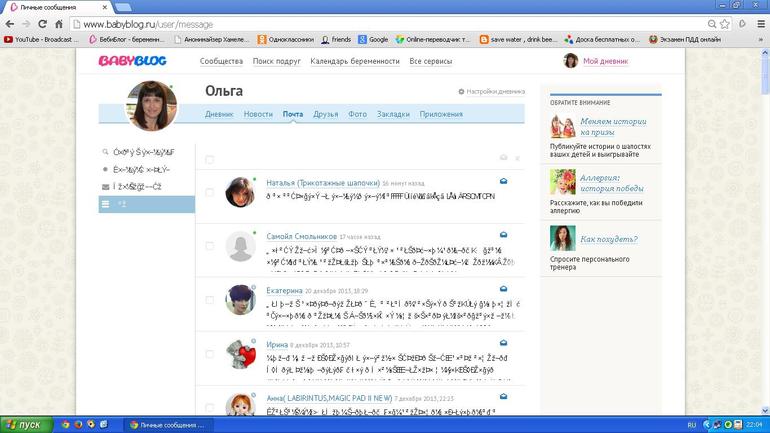Image resolution: width=770 pixels, height=433 pixels.
Task: Click the zoom magnifier icon in address bar
Action: 712,24
